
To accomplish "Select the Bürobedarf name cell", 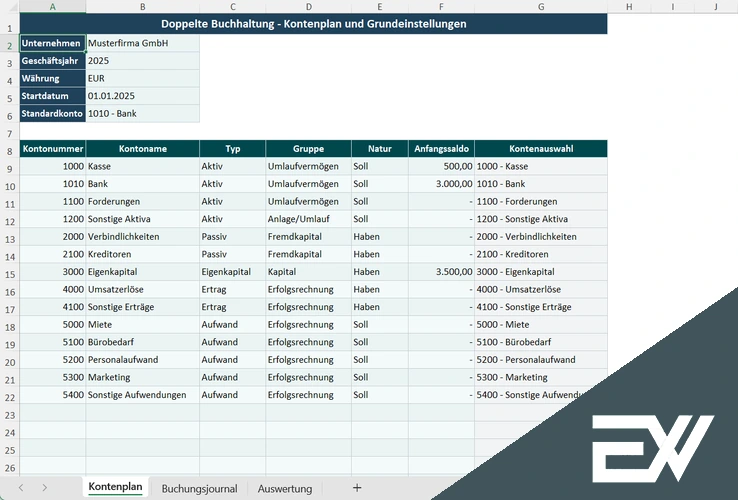I will pyautogui.click(x=143, y=342).
